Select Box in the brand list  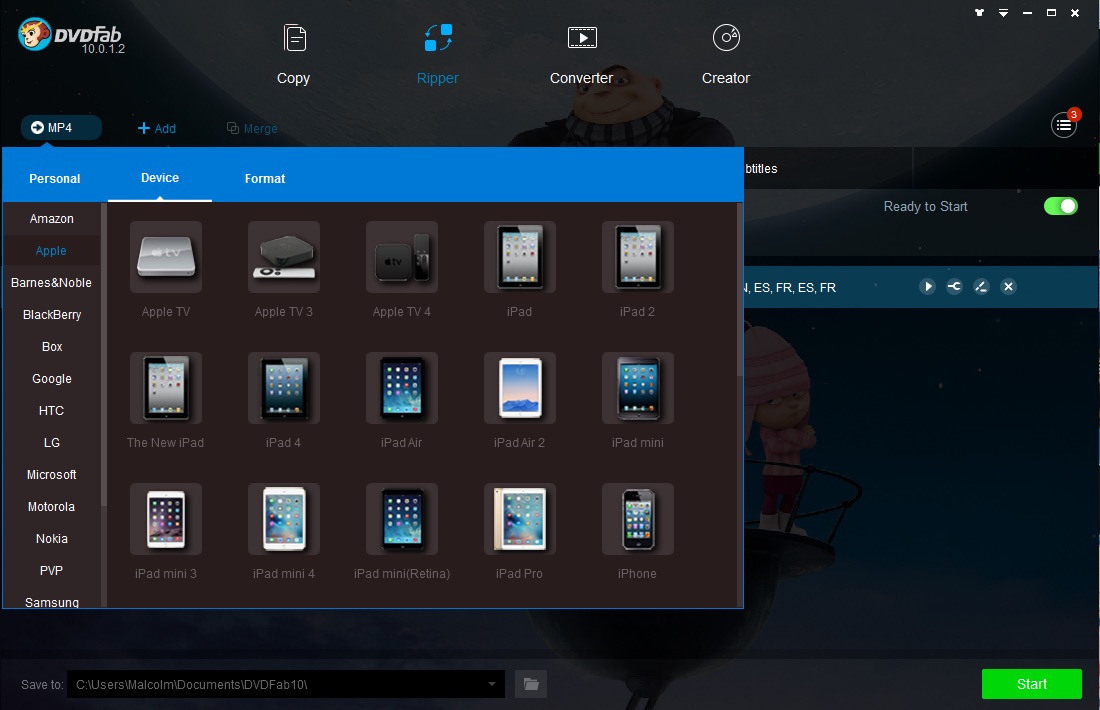pyautogui.click(x=52, y=347)
